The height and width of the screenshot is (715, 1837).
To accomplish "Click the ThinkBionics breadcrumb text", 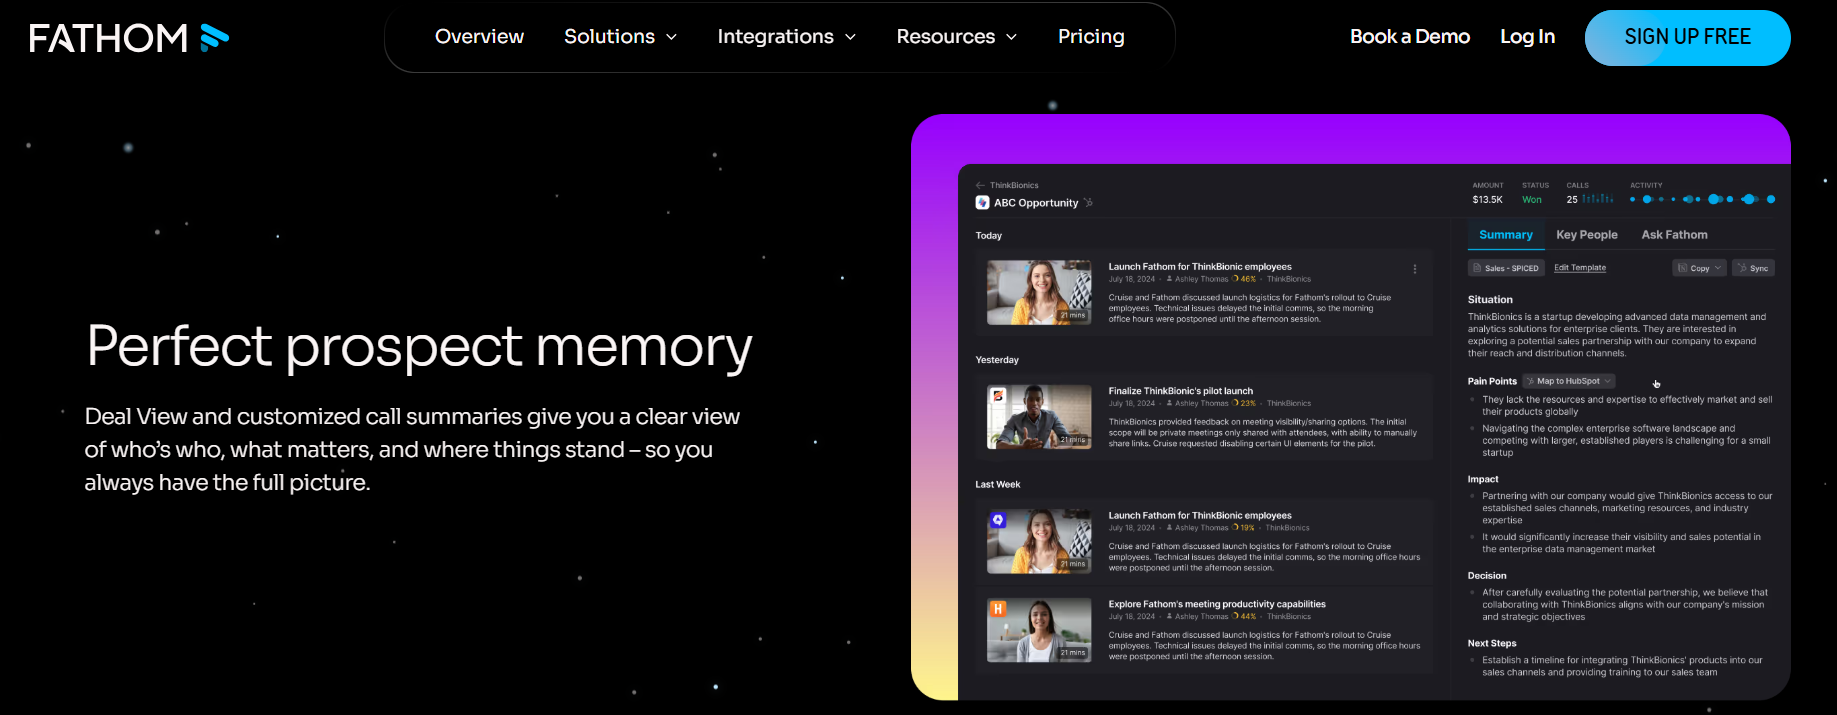I will click(1014, 185).
